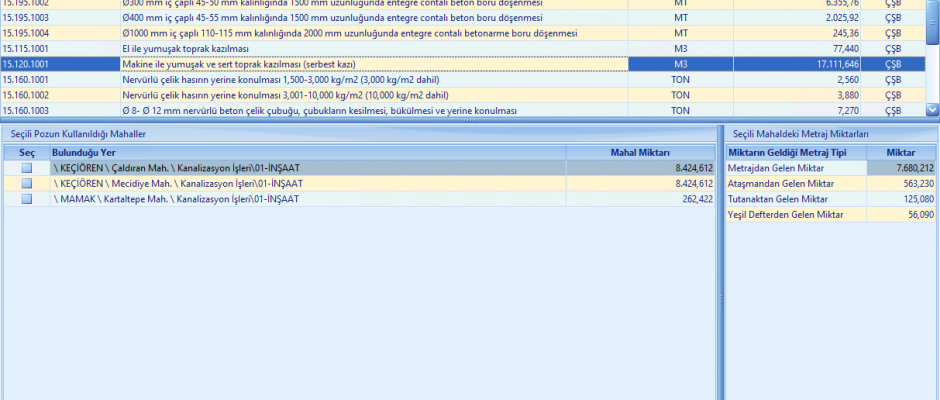Sort by Miktarın Geldiği Metraj Tipi header
This screenshot has height=400, width=940.
(x=787, y=152)
